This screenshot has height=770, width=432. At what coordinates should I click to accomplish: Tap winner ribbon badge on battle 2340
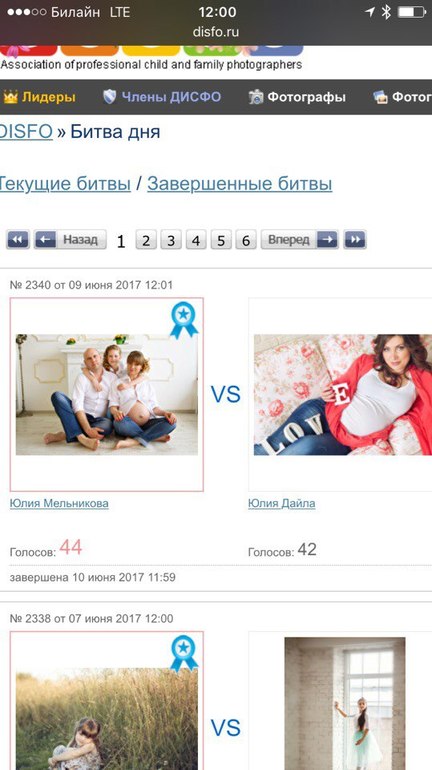tap(184, 320)
